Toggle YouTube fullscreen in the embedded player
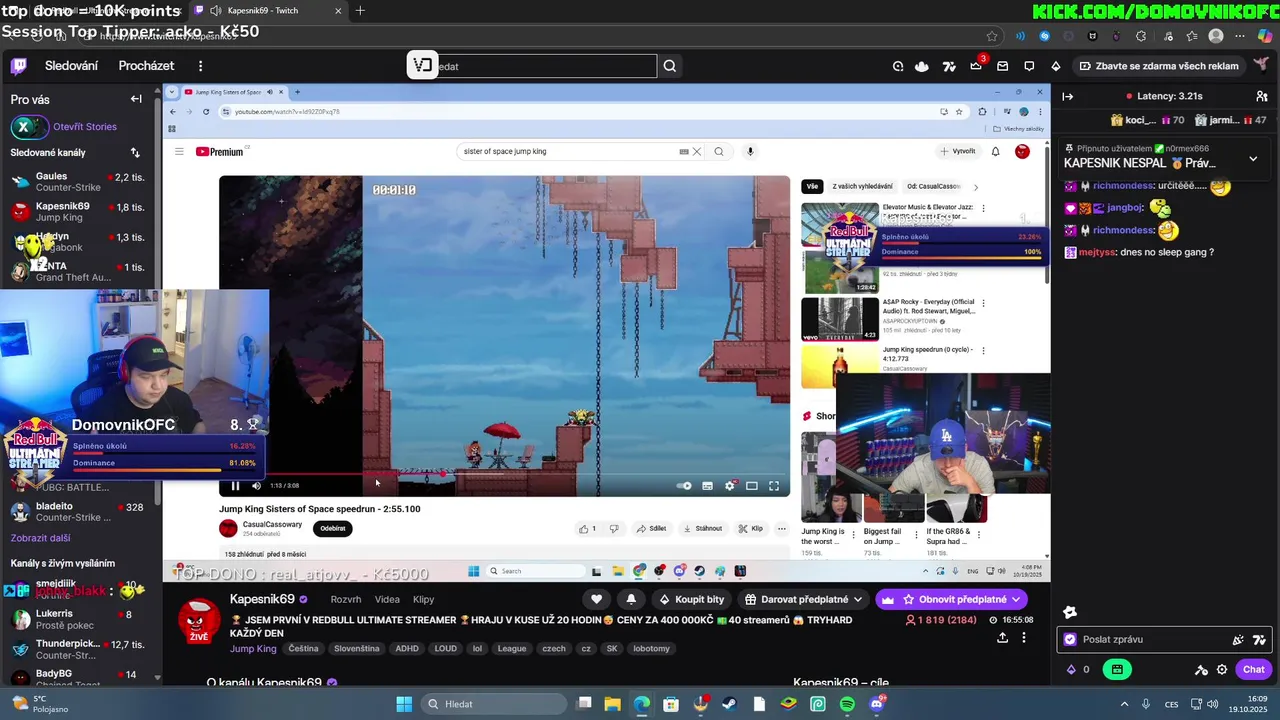The image size is (1280, 720). 774,486
